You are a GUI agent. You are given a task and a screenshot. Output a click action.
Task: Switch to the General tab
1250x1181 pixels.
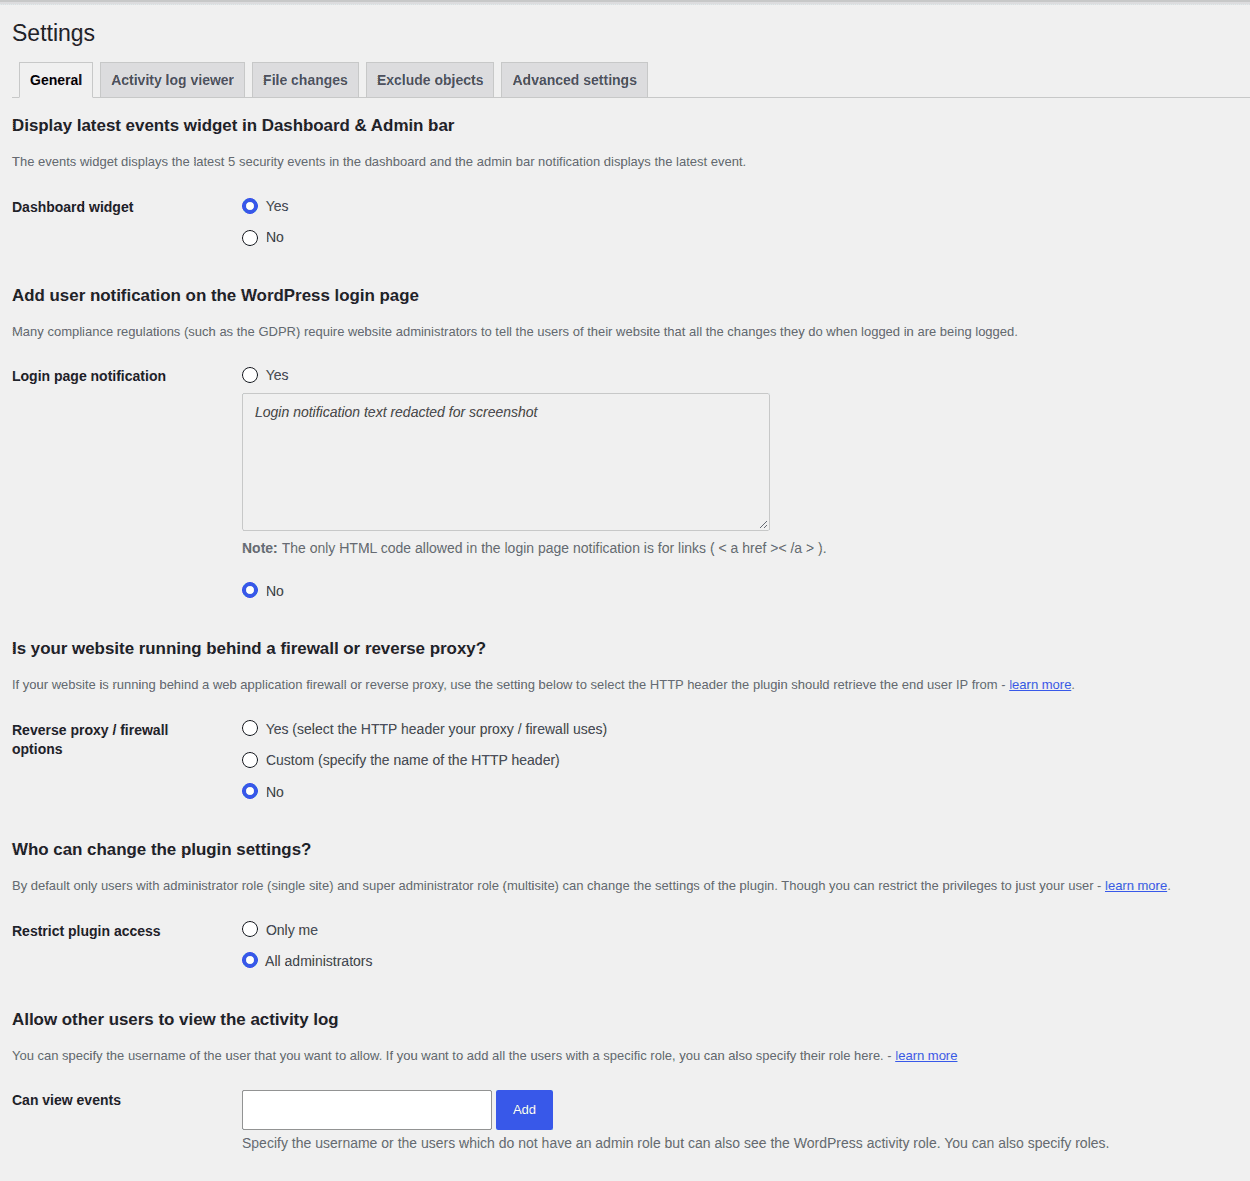coord(56,80)
